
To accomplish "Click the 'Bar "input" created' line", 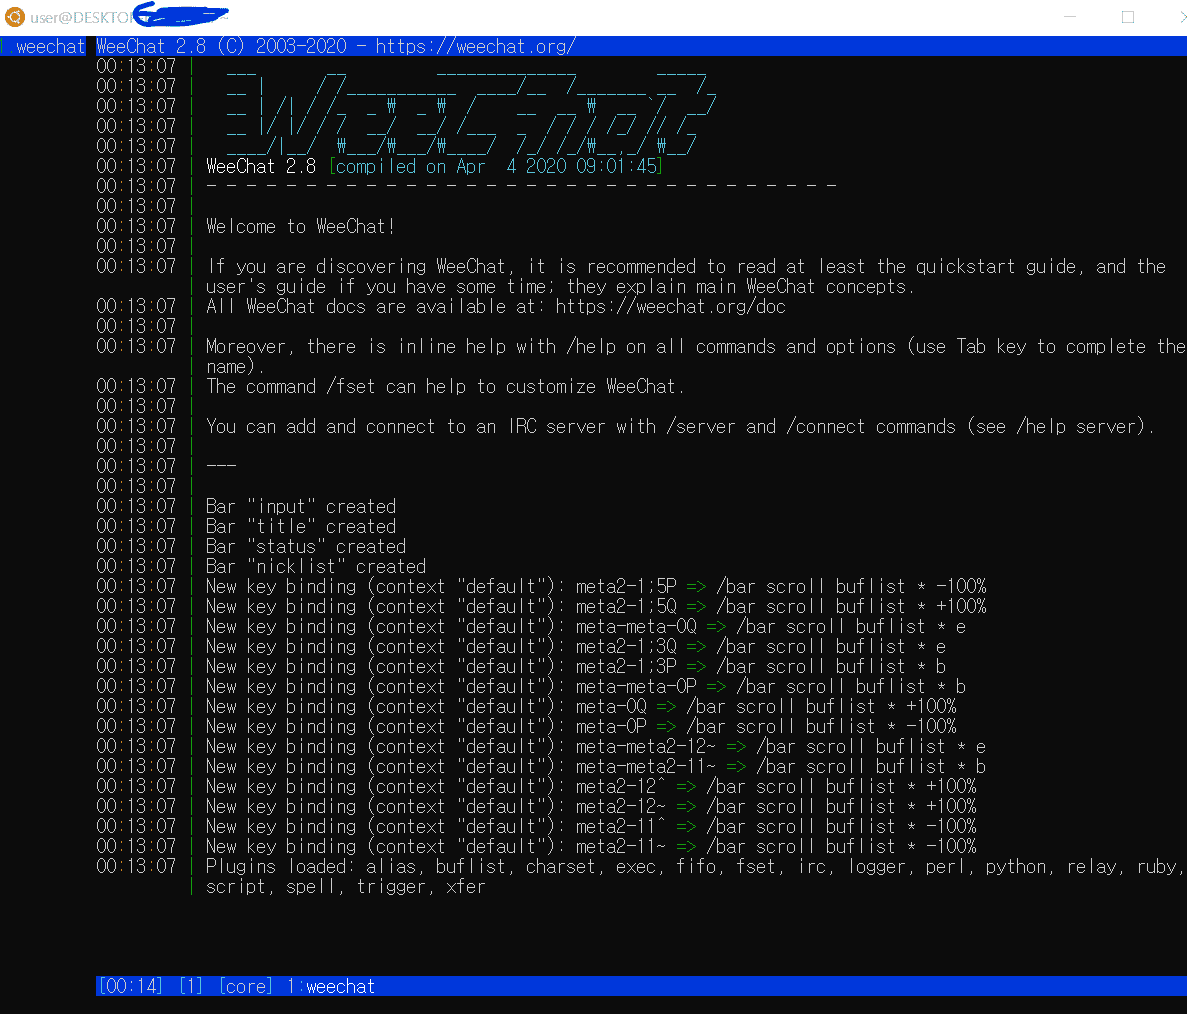I will point(301,507).
